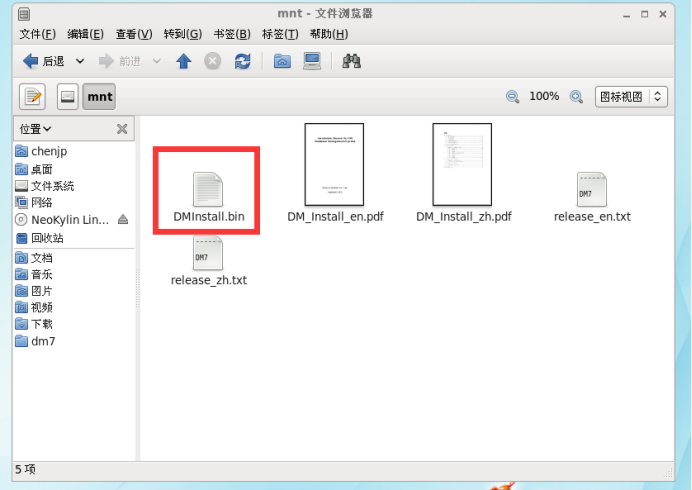Open the back history dropdown arrow

[x=80, y=61]
